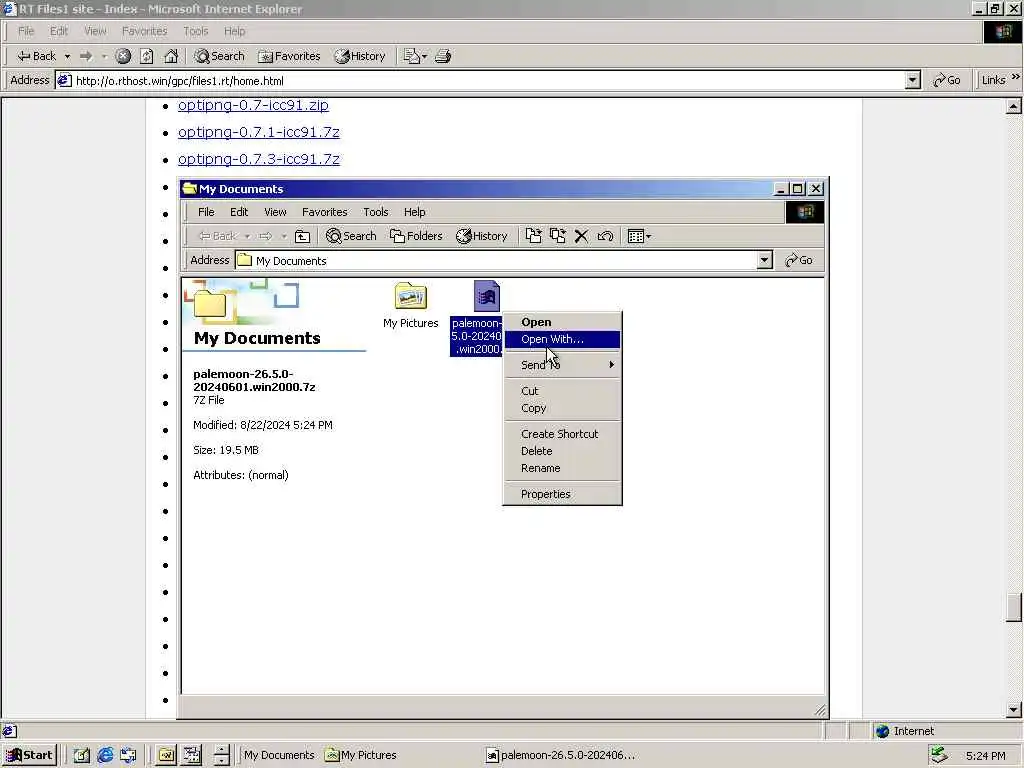Image resolution: width=1024 pixels, height=768 pixels.
Task: Click Search in Internet Explorer toolbar
Action: click(x=219, y=56)
